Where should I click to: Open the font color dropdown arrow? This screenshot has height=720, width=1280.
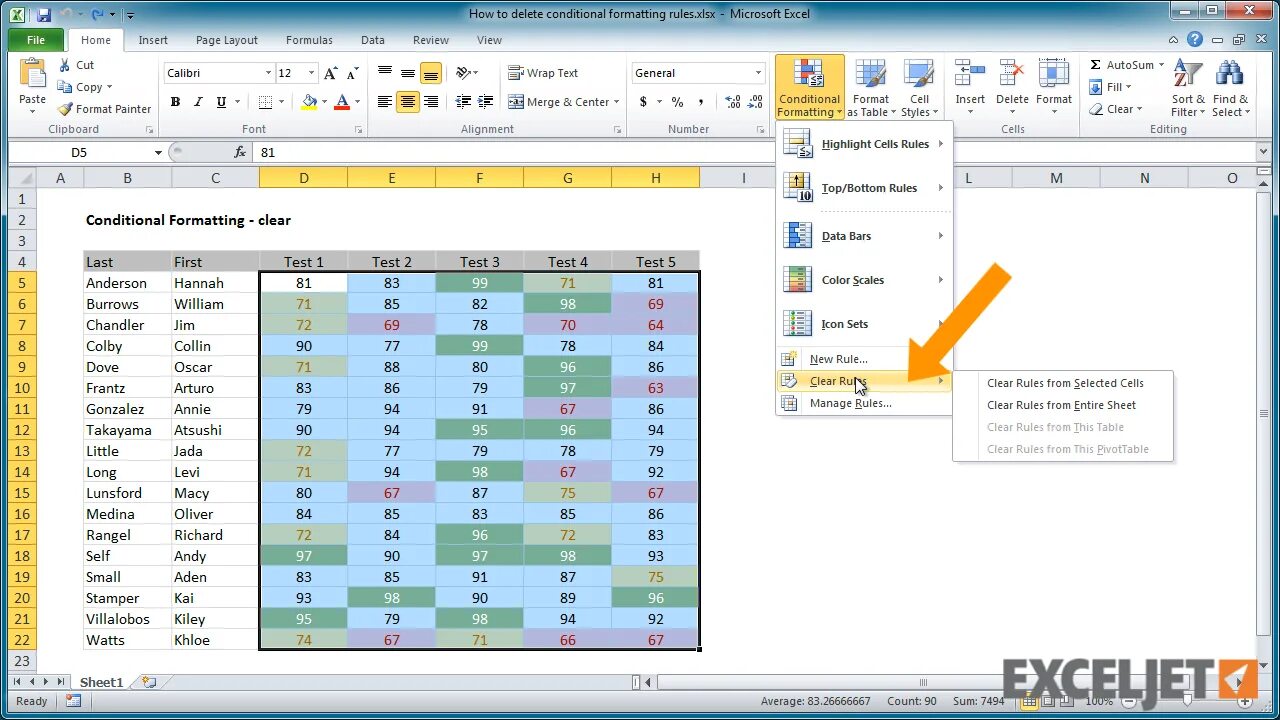358,102
